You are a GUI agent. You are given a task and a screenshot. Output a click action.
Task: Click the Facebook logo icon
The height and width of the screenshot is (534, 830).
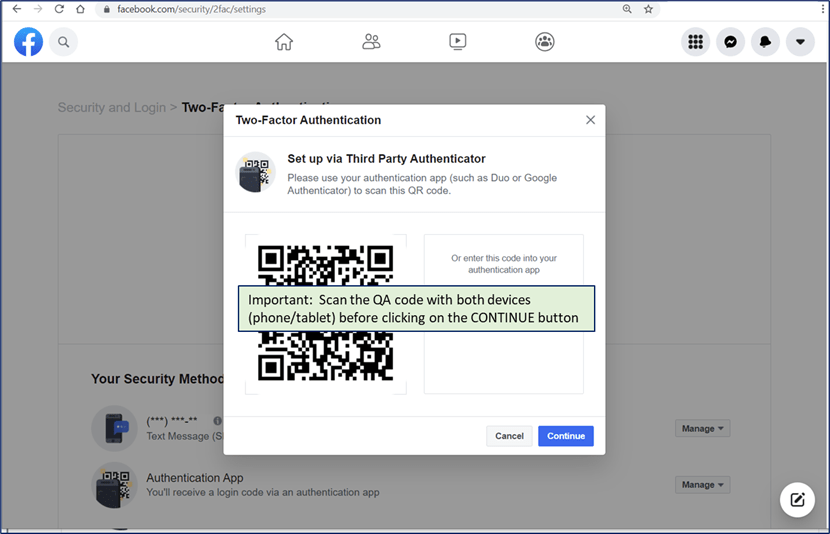click(28, 42)
